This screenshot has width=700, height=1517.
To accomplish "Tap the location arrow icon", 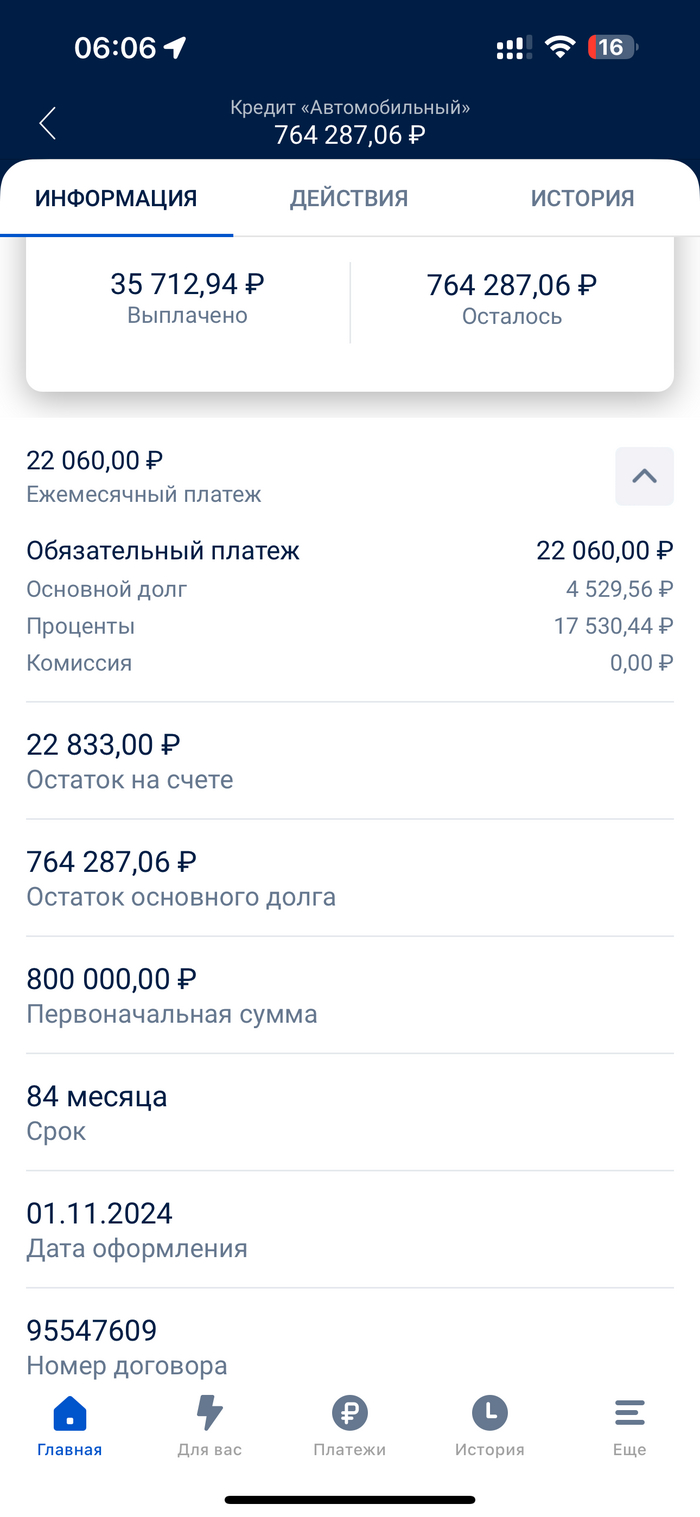I will pyautogui.click(x=176, y=47).
